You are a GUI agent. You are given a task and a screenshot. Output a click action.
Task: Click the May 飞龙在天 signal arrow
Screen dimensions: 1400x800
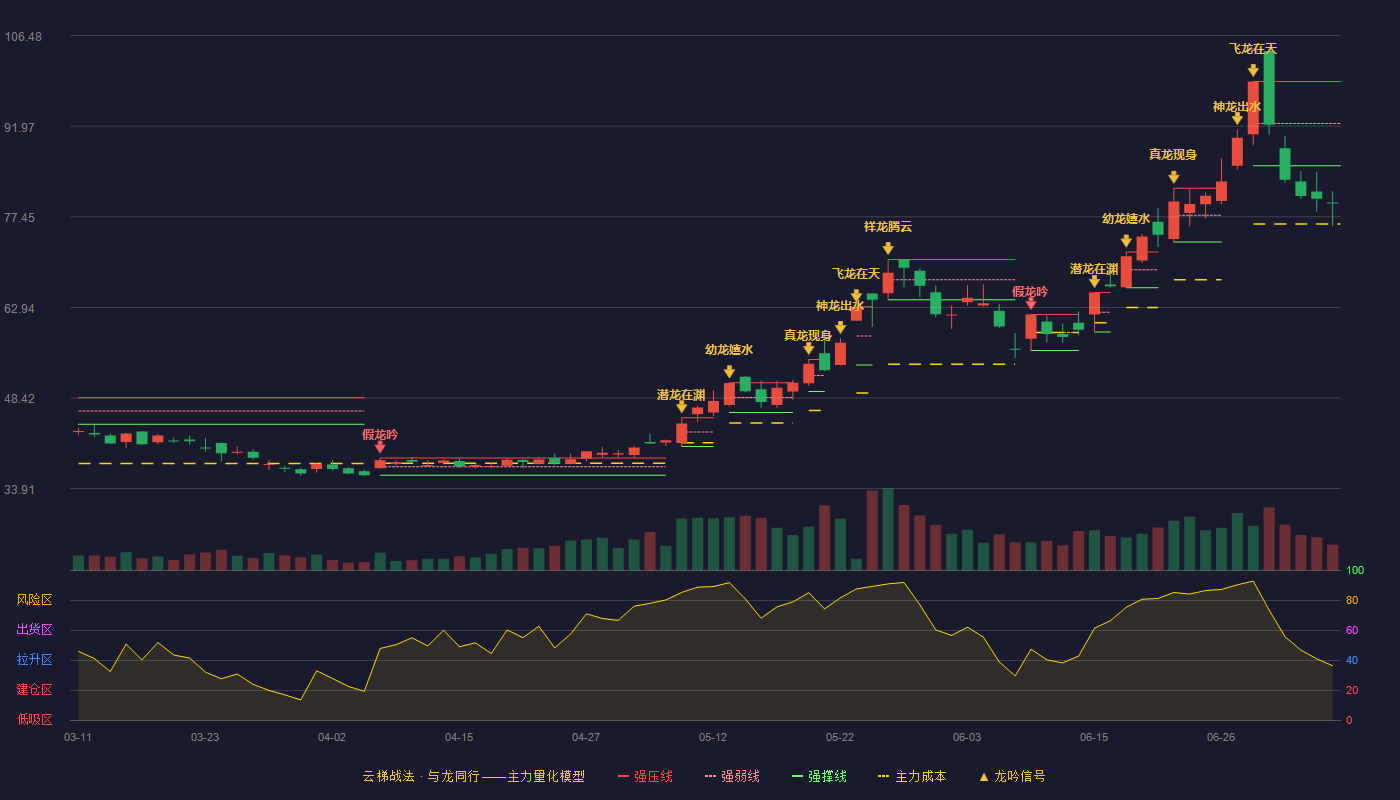(856, 296)
